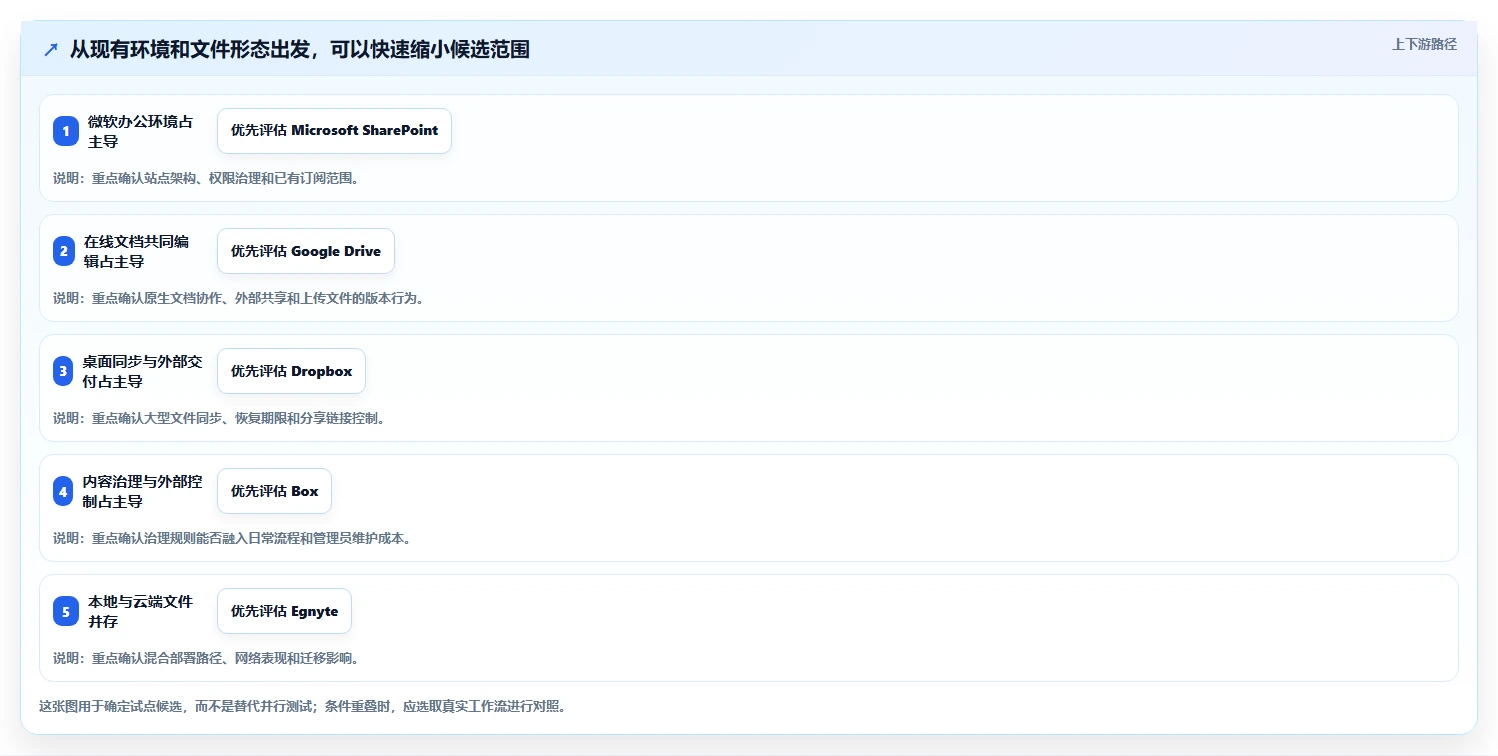Click footer text 这张图用于确定试点候选
This screenshot has width=1498, height=756.
pyautogui.click(x=305, y=706)
